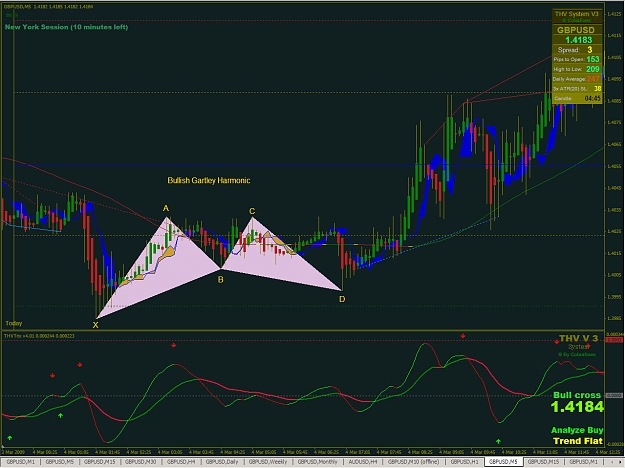Open the GBPUSD,Monthly chart tab
Screen dimensions: 625x468
(317, 462)
